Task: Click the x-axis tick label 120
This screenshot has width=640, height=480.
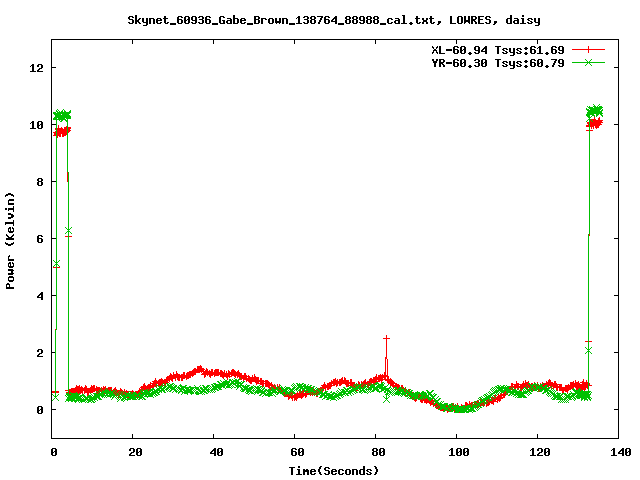Action: pos(540,452)
